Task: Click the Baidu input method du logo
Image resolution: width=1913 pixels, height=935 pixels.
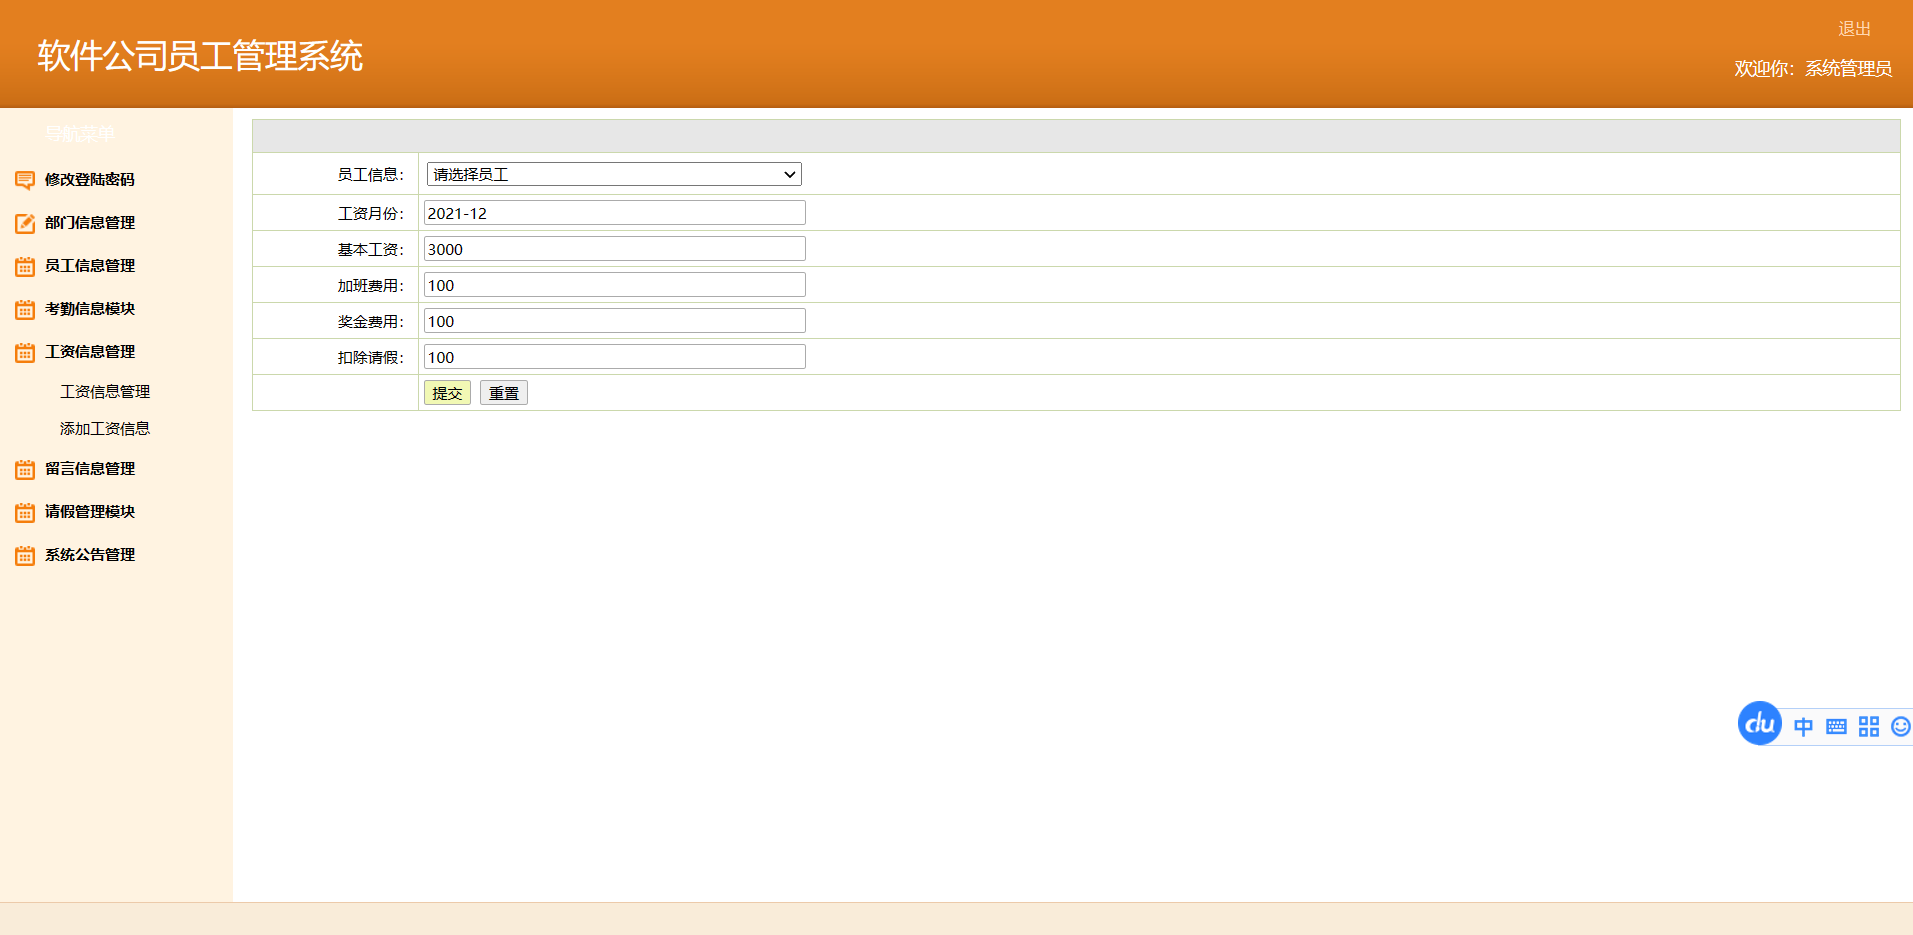Action: (1760, 724)
